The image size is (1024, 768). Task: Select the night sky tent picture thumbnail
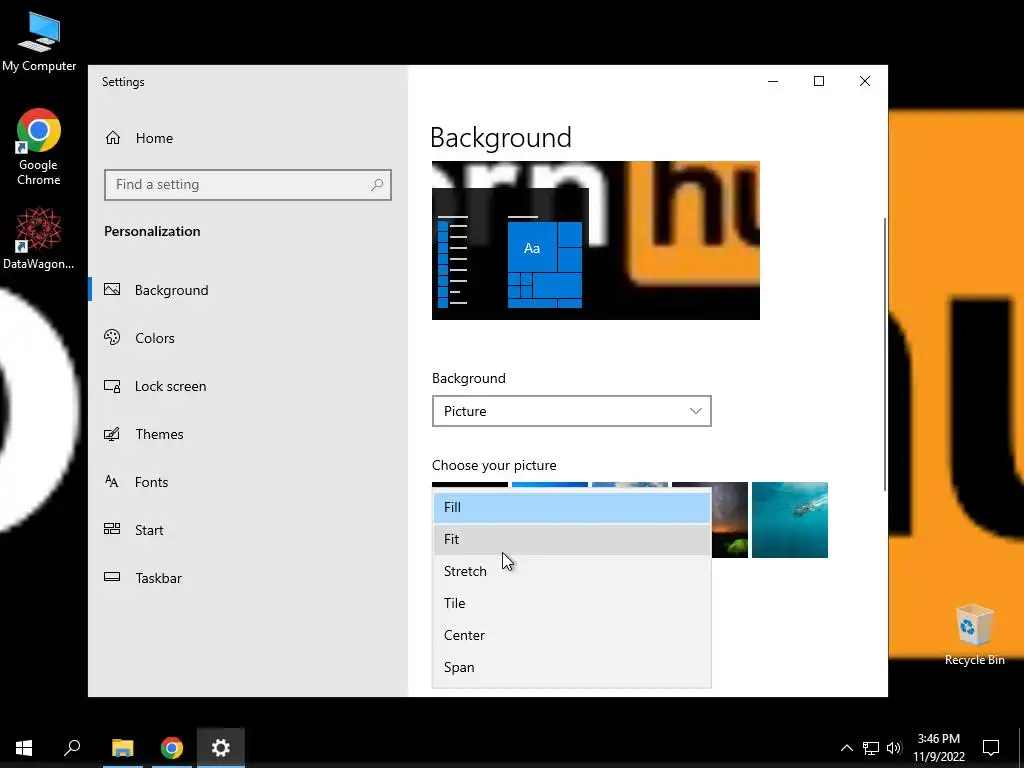pos(729,520)
